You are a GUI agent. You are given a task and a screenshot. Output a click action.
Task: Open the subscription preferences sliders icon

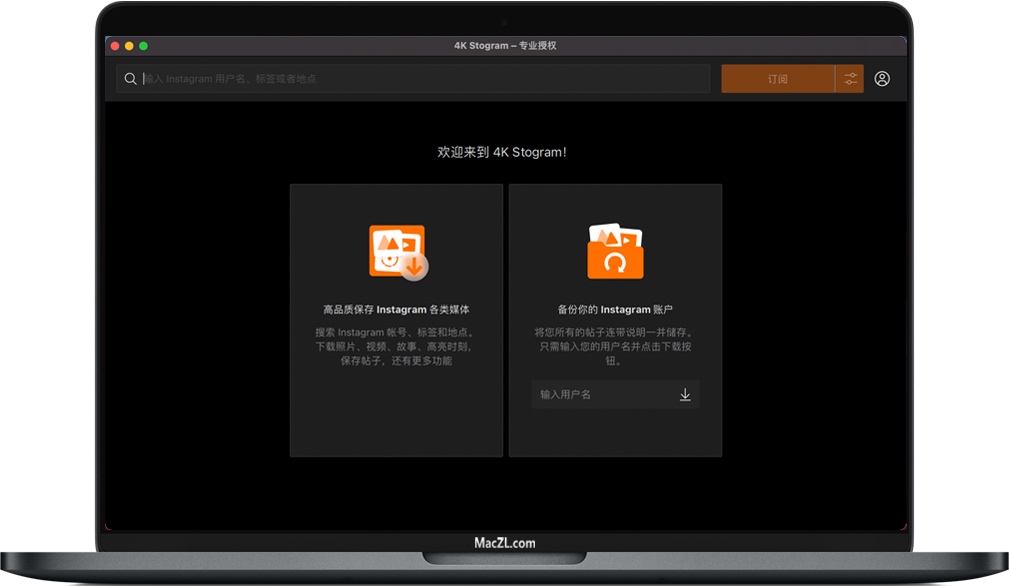[850, 79]
